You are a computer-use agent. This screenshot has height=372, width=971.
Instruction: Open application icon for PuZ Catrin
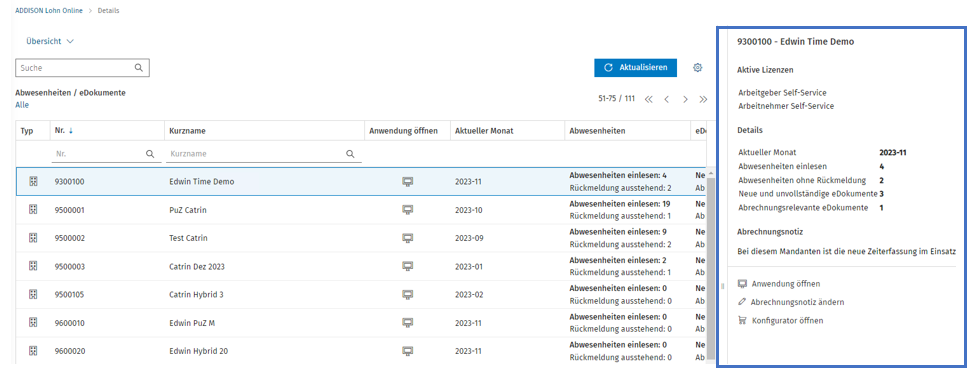tap(407, 210)
